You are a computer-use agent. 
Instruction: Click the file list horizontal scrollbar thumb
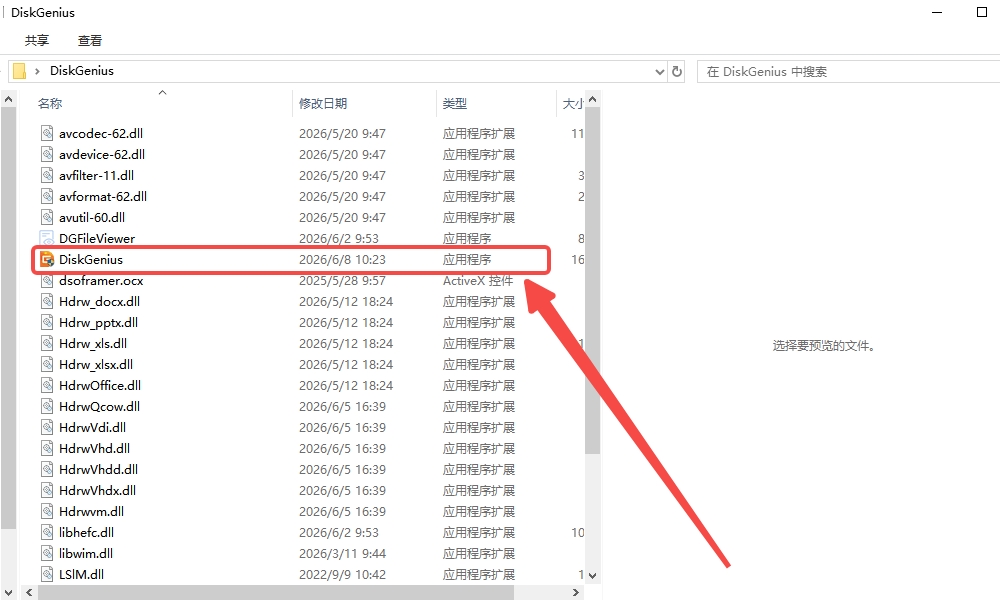[276, 592]
